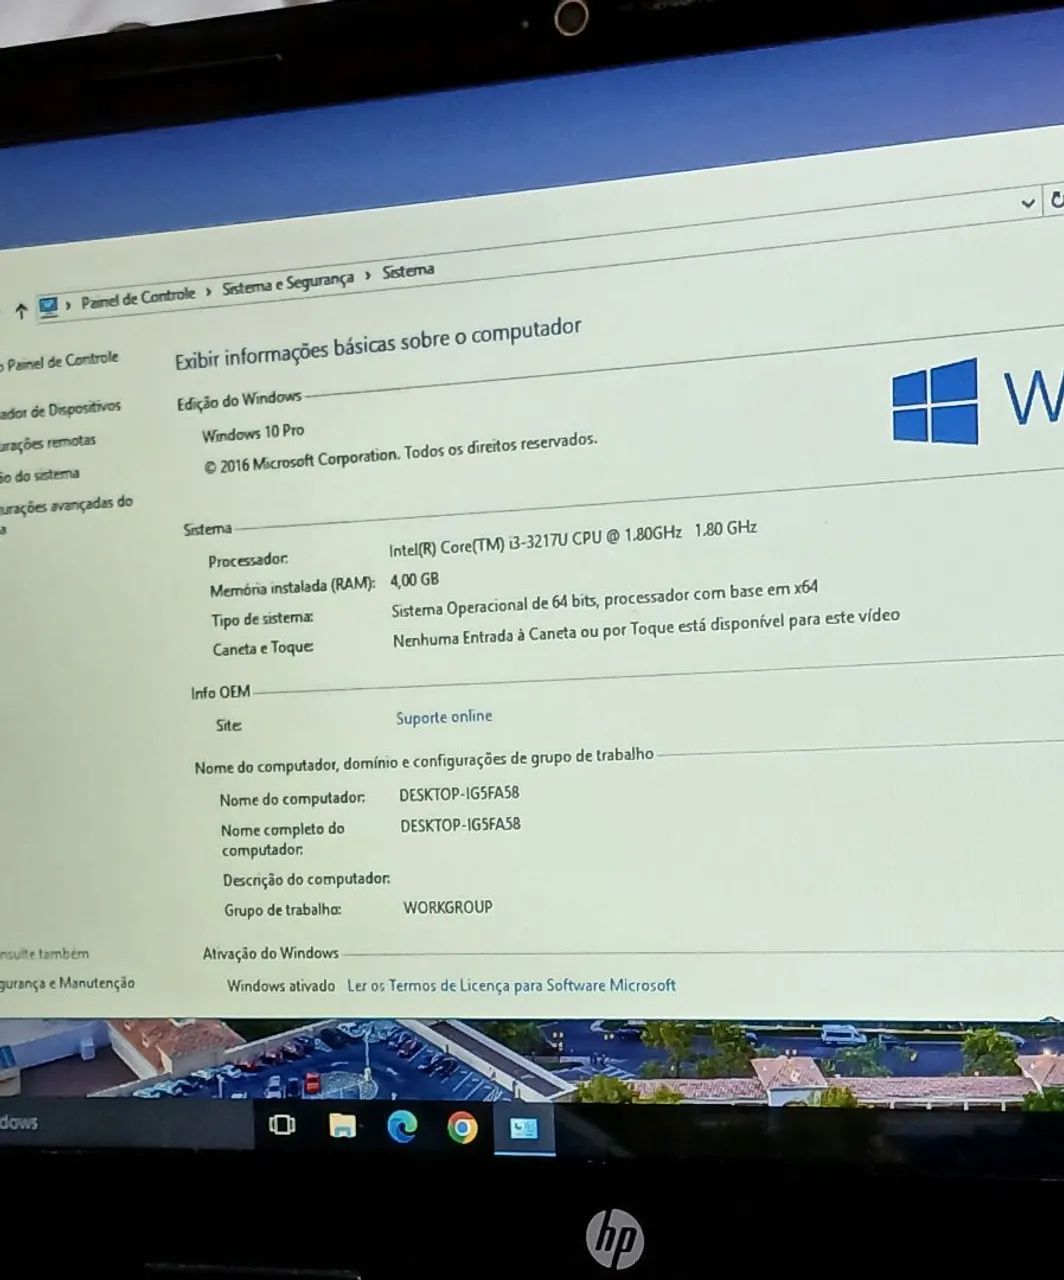This screenshot has height=1280, width=1064.
Task: Go to Sistema e Segurança breadcrumb
Action: (x=288, y=284)
